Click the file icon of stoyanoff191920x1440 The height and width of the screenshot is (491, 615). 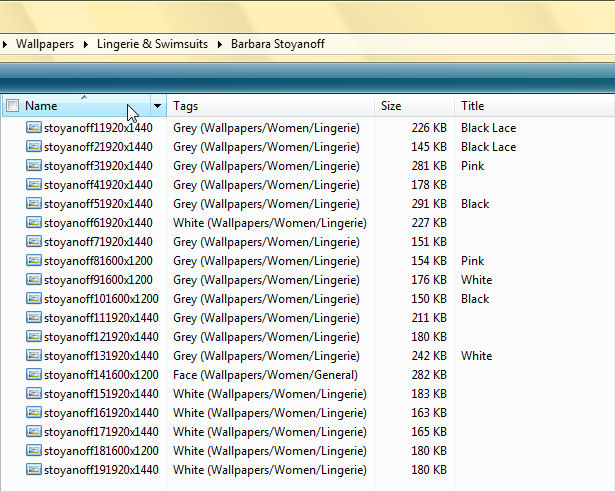(33, 470)
